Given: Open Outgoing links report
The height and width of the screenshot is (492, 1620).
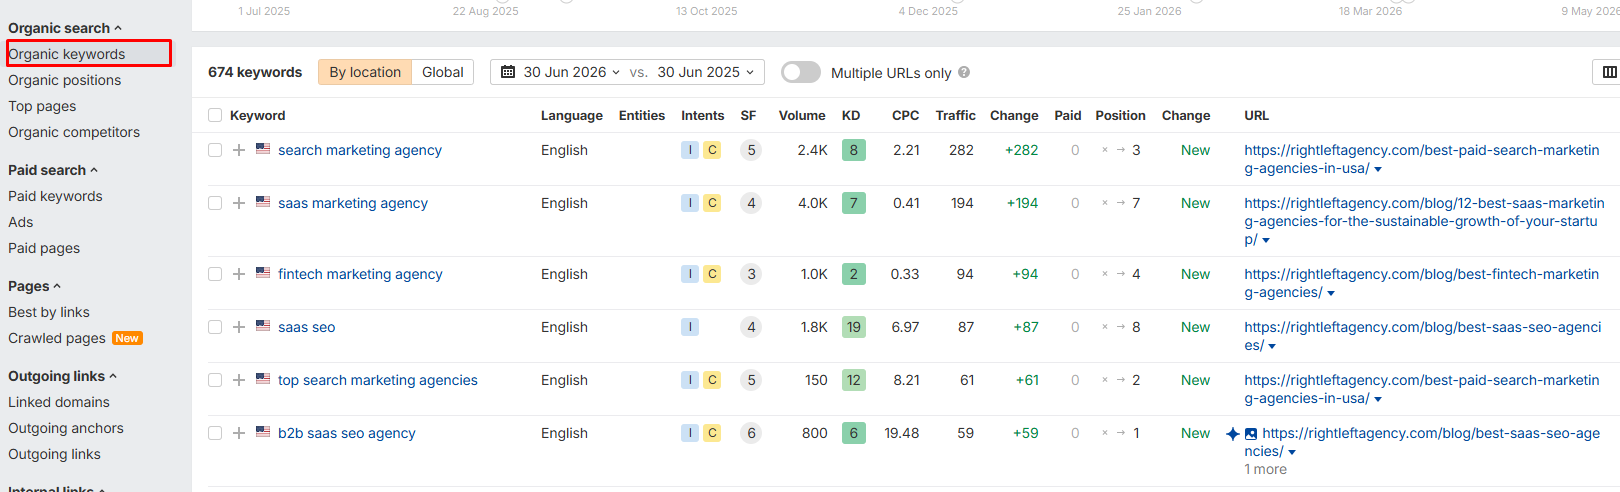Looking at the screenshot, I should pos(54,454).
